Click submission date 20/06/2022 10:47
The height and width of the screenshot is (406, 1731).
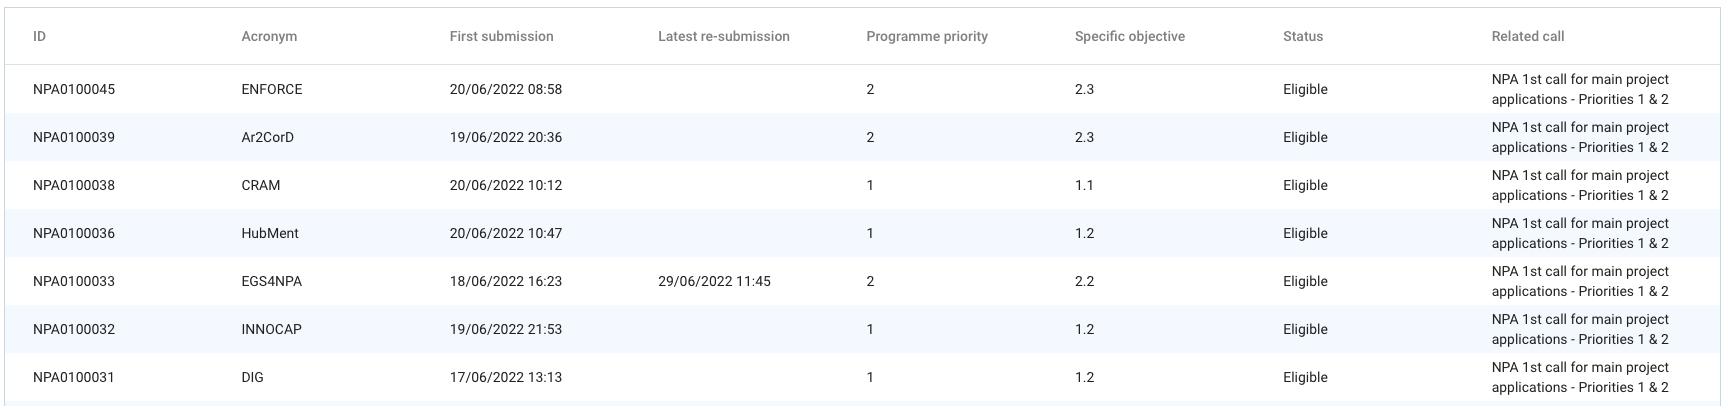(x=505, y=233)
